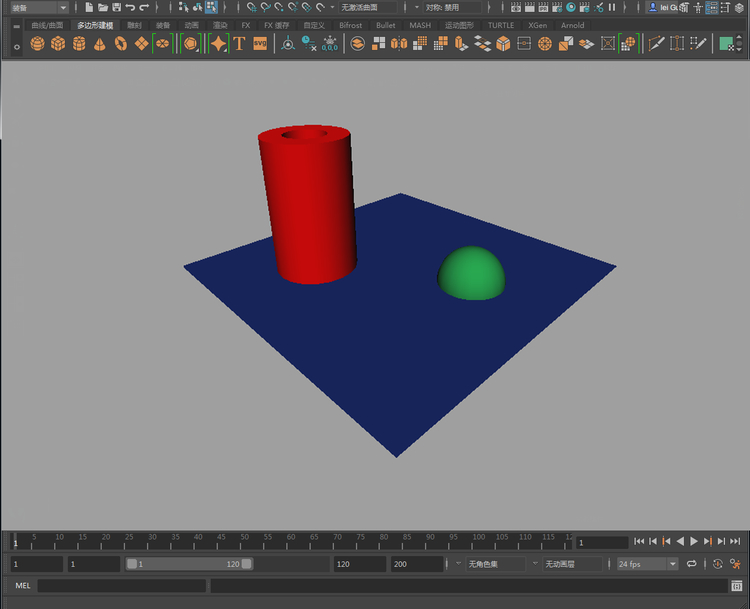Click the MEL script language button
Screen dimensions: 750x609
pos(22,586)
